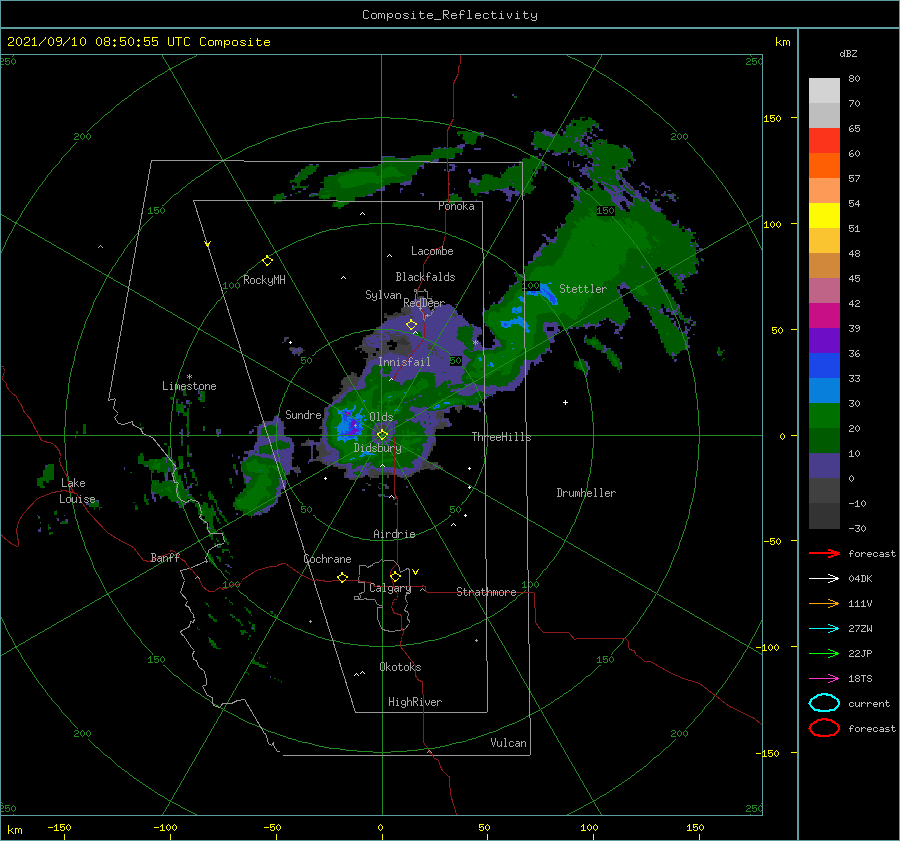Click the Drumheller city label

tap(586, 493)
